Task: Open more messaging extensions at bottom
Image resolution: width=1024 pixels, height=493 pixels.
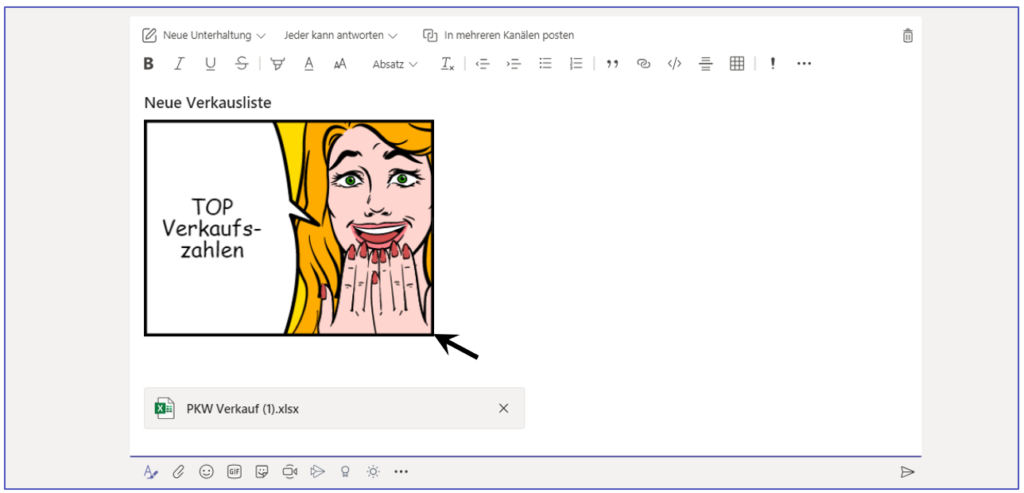Action: (401, 471)
